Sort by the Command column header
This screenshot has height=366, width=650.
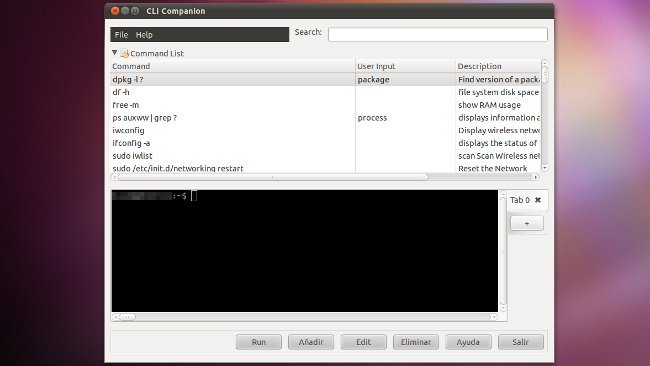click(233, 66)
